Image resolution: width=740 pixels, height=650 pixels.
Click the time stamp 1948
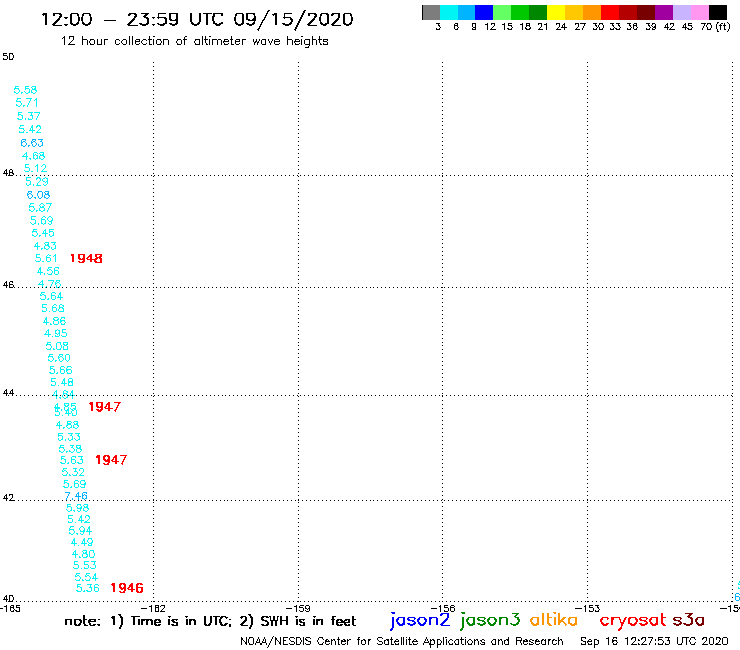pyautogui.click(x=86, y=258)
